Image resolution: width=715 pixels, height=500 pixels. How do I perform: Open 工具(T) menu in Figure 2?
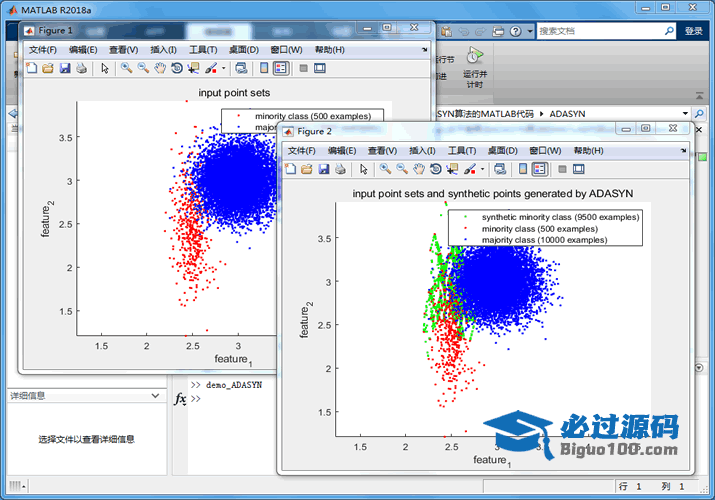pos(462,150)
